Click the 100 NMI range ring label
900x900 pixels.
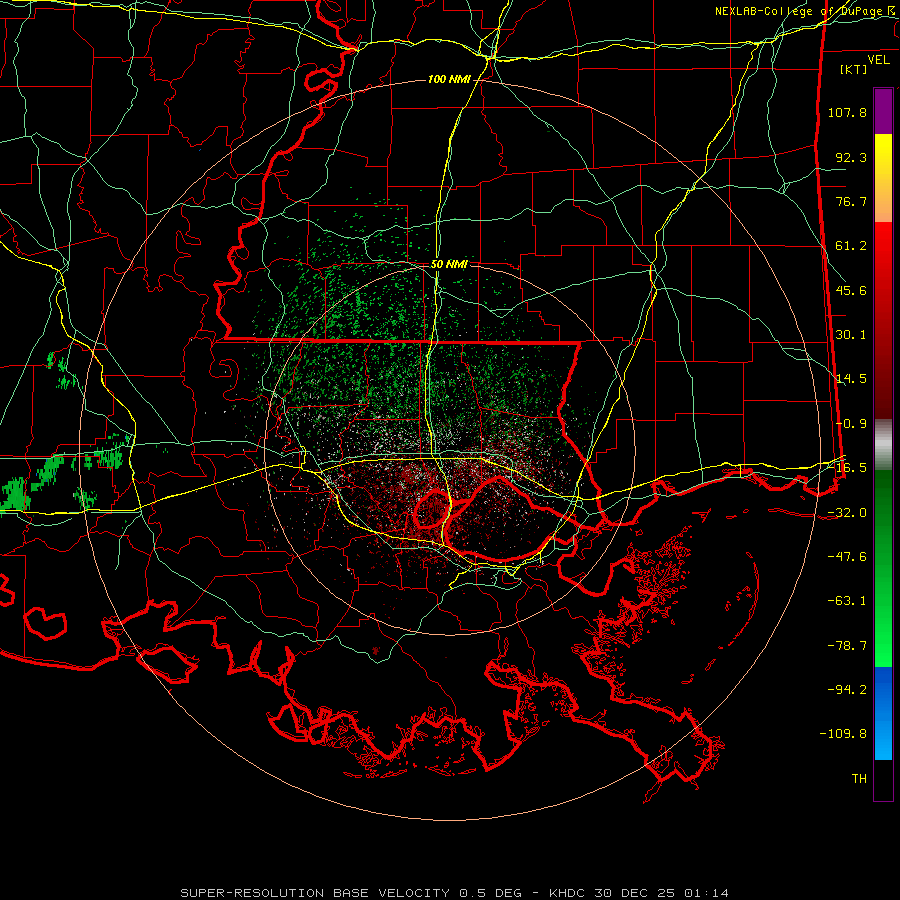[449, 79]
